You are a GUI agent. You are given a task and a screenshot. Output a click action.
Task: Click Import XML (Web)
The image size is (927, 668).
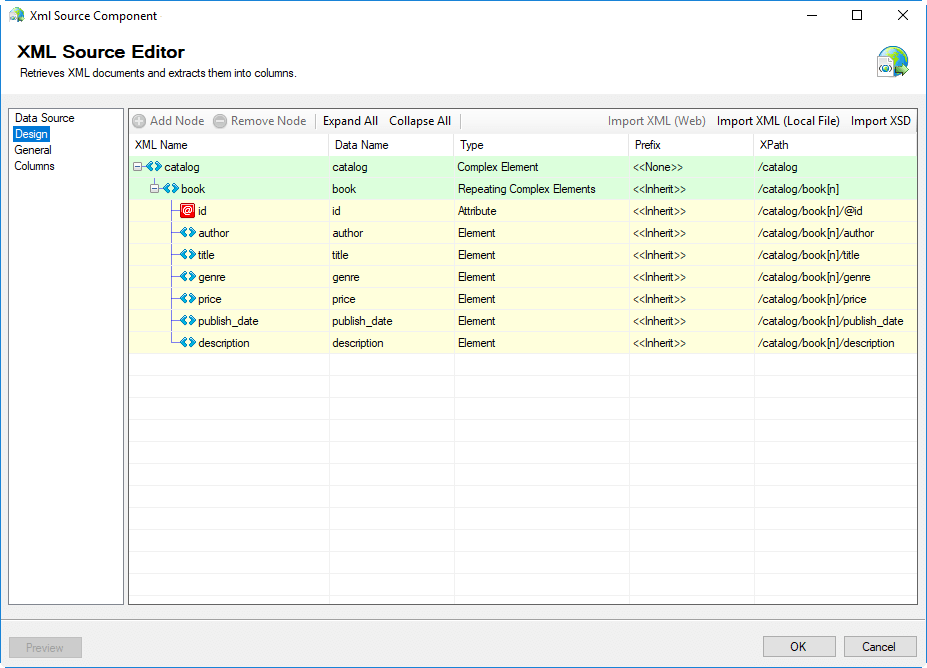(656, 121)
